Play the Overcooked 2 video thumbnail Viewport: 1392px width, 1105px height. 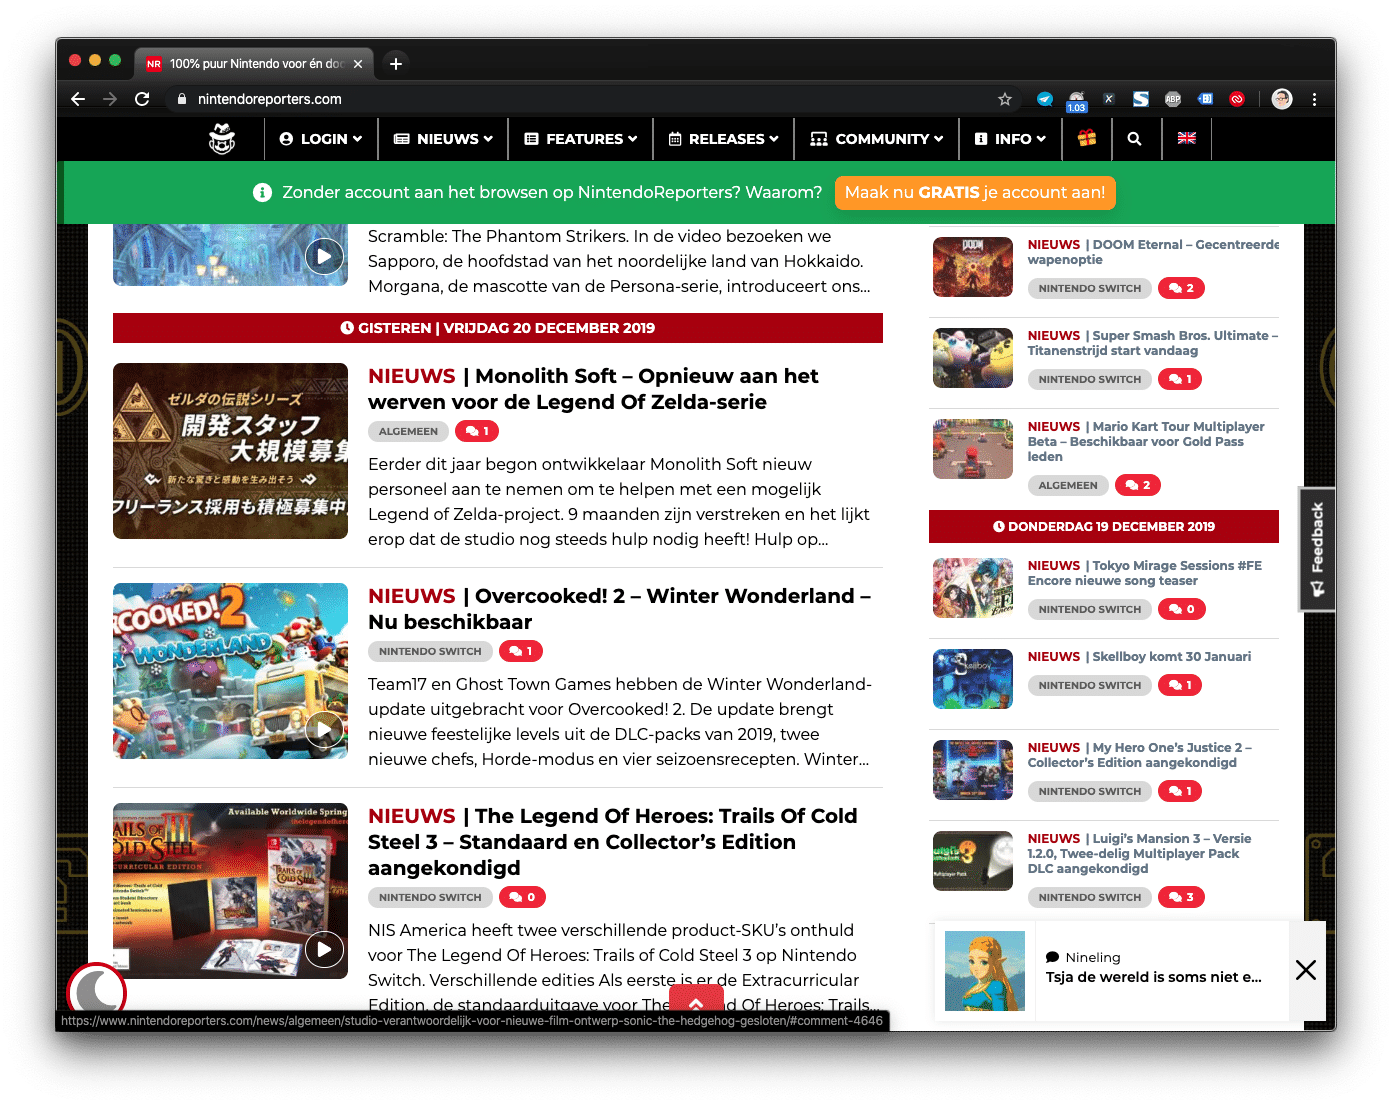324,729
